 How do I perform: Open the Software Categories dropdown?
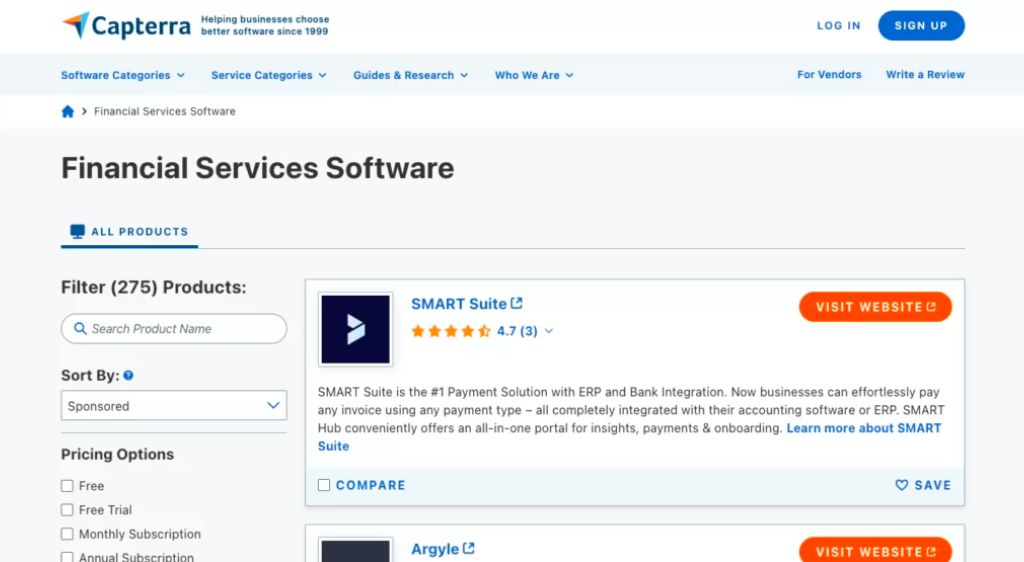(123, 75)
